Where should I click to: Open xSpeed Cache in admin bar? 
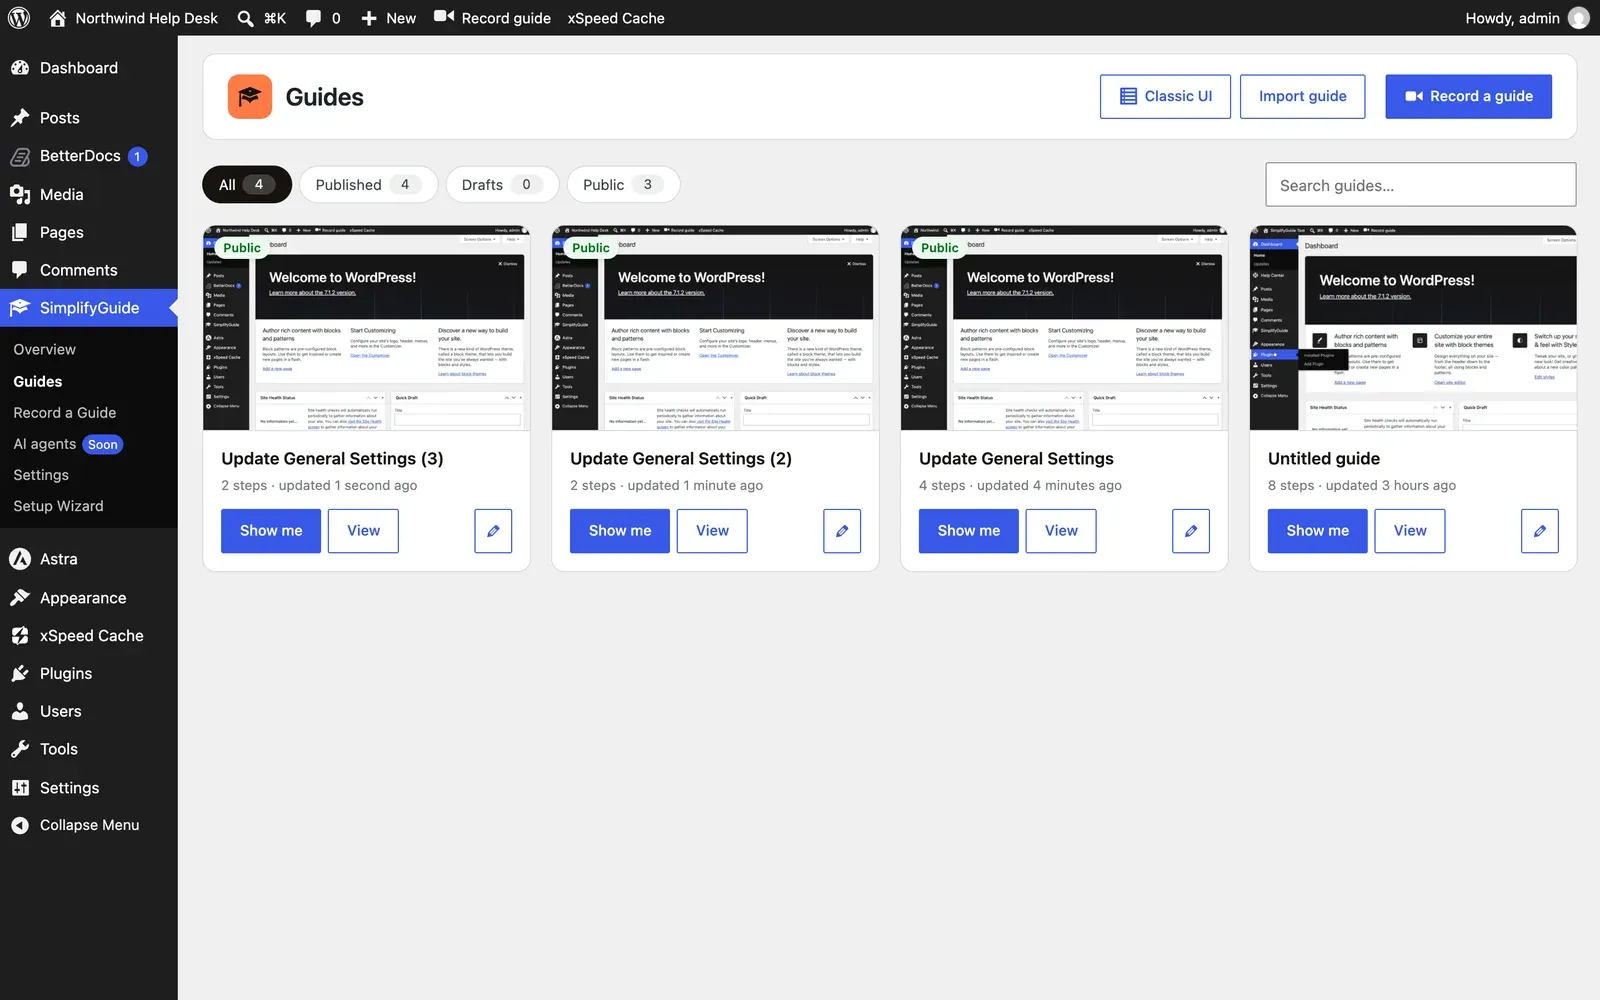coord(616,18)
